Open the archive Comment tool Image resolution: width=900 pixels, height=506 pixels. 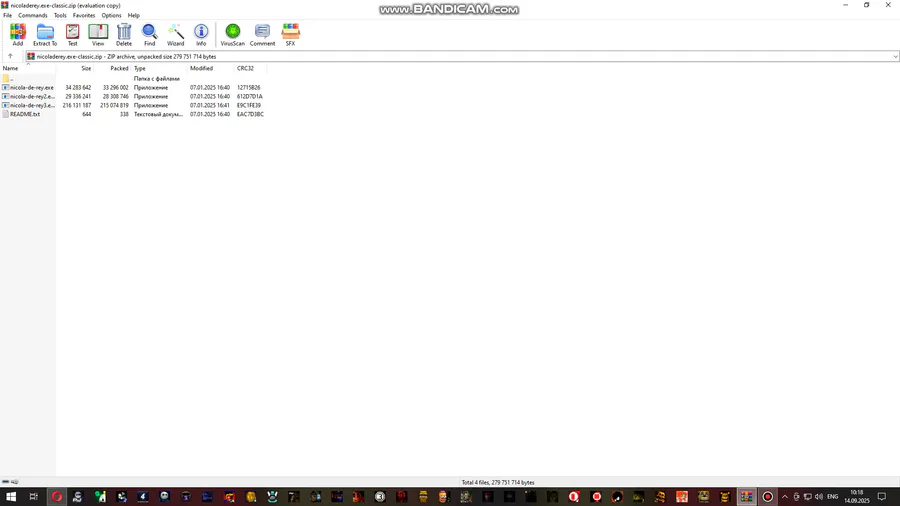262,34
